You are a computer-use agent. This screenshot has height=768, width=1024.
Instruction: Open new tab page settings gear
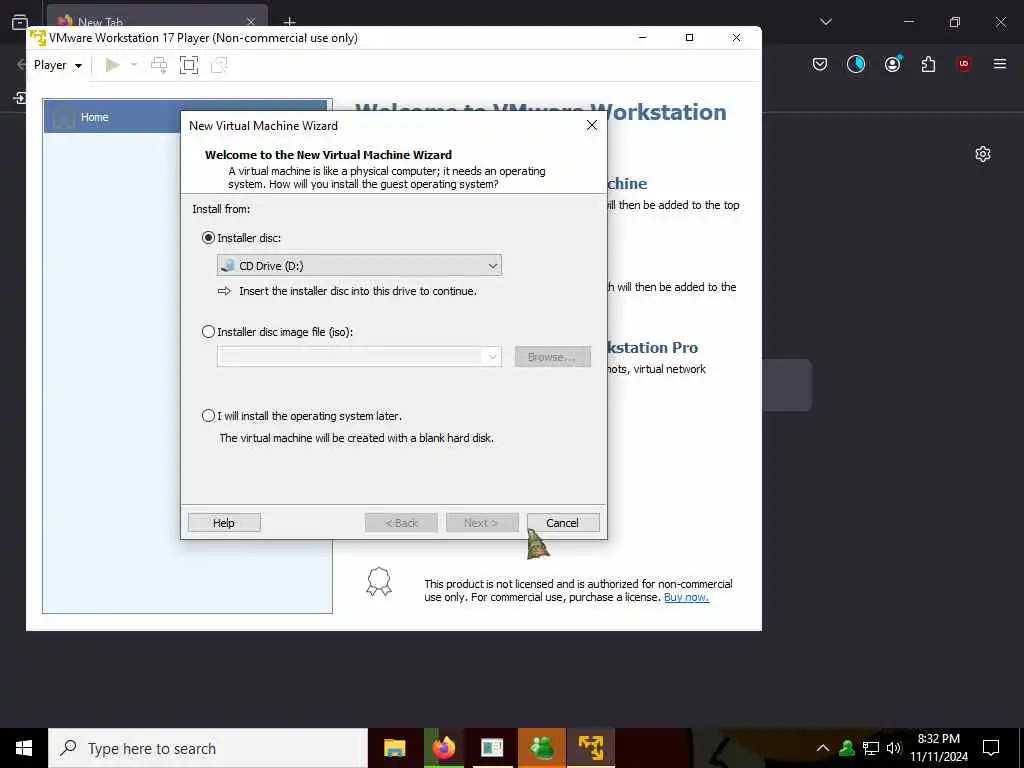pyautogui.click(x=983, y=154)
